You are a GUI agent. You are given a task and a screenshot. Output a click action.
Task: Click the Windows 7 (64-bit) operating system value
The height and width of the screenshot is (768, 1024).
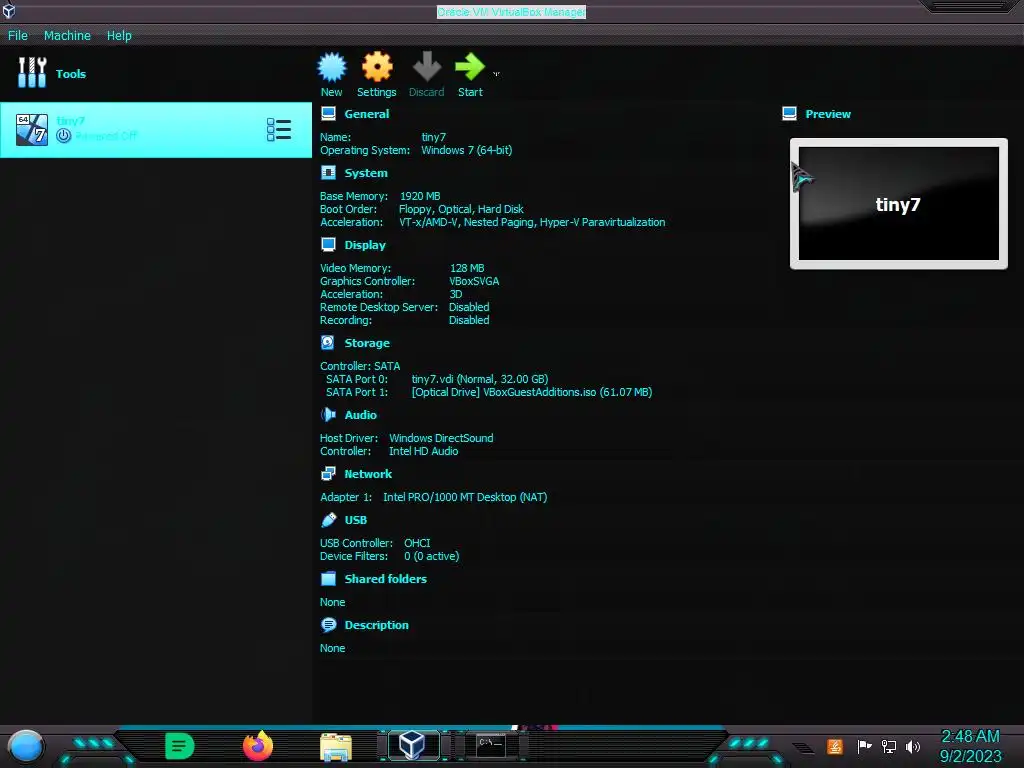[466, 150]
